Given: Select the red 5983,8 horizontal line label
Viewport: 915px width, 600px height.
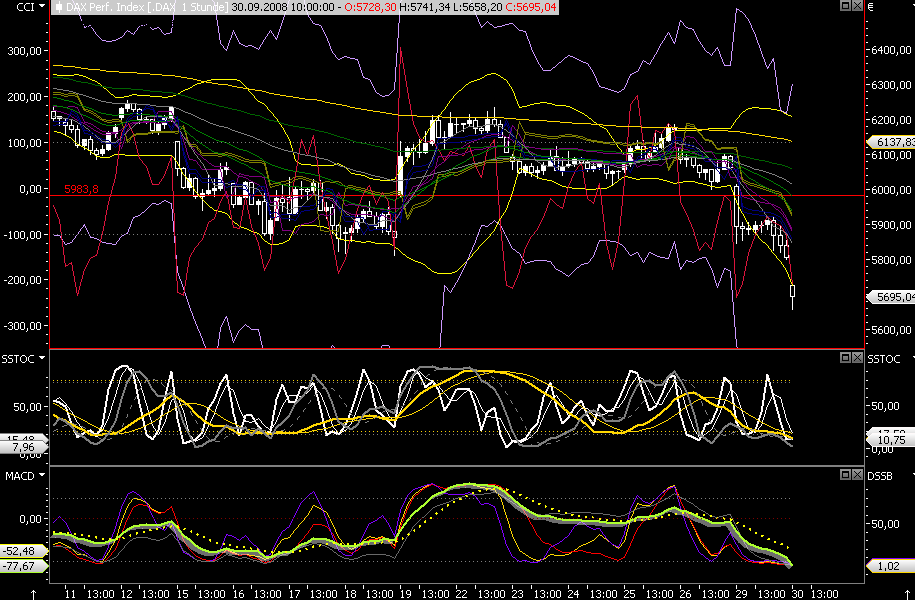Looking at the screenshot, I should tap(81, 189).
